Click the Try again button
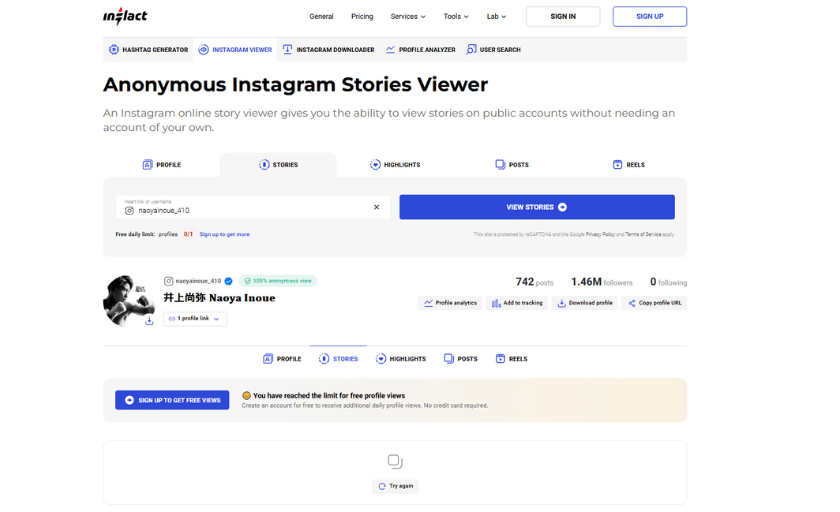Image resolution: width=840 pixels, height=512 pixels. click(395, 486)
